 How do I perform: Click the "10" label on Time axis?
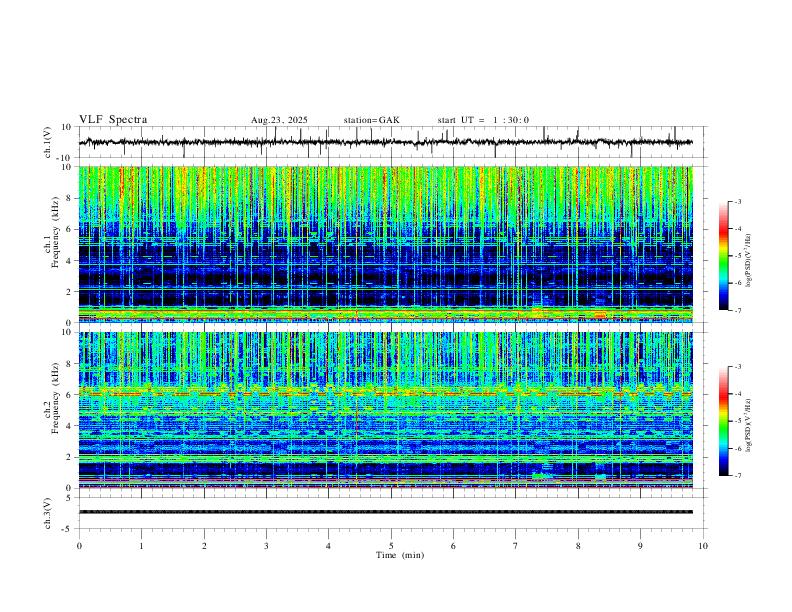pyautogui.click(x=703, y=546)
